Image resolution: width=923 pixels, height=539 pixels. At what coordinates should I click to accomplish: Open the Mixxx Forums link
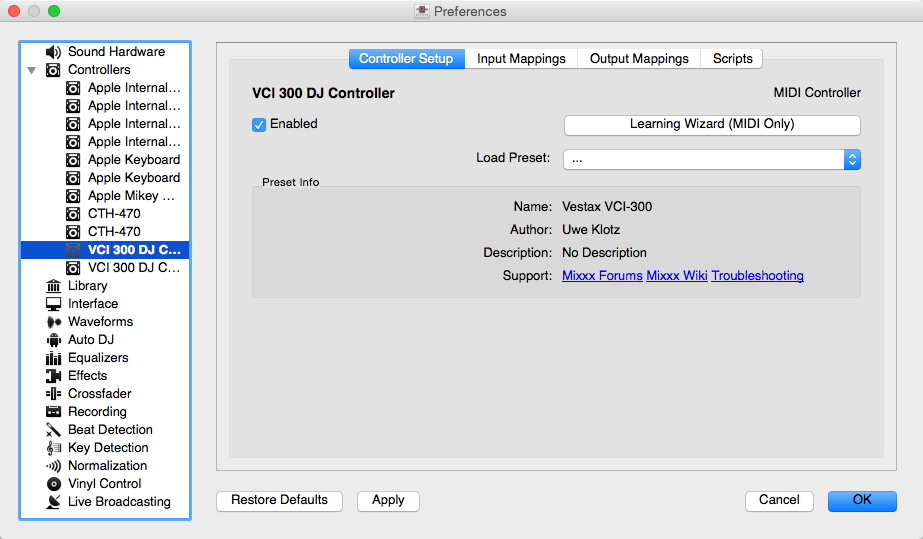pyautogui.click(x=602, y=276)
